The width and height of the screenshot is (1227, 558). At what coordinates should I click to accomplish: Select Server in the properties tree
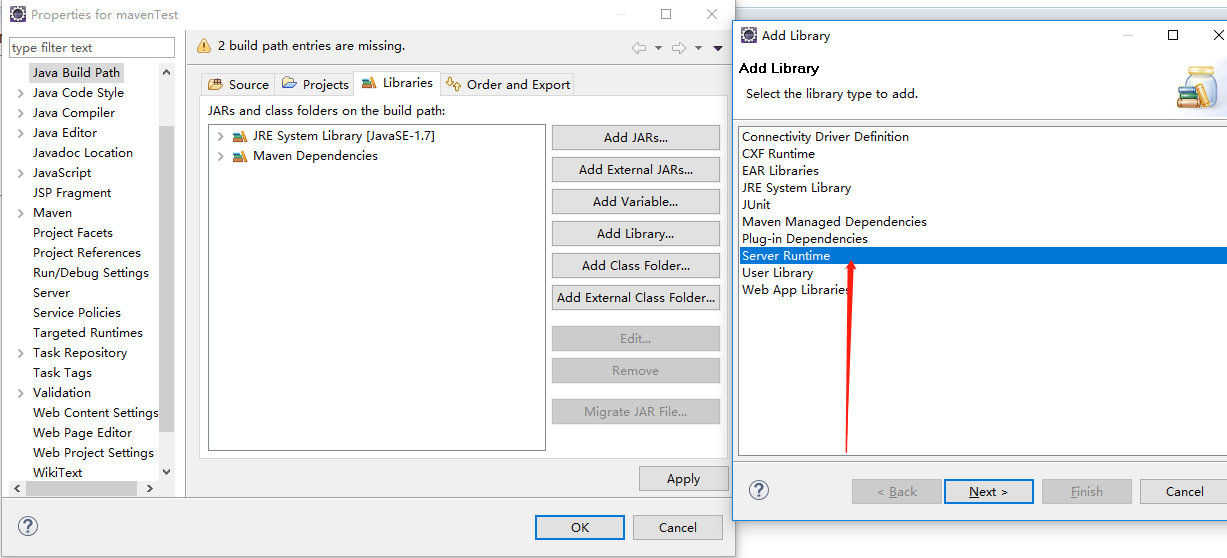[x=51, y=293]
